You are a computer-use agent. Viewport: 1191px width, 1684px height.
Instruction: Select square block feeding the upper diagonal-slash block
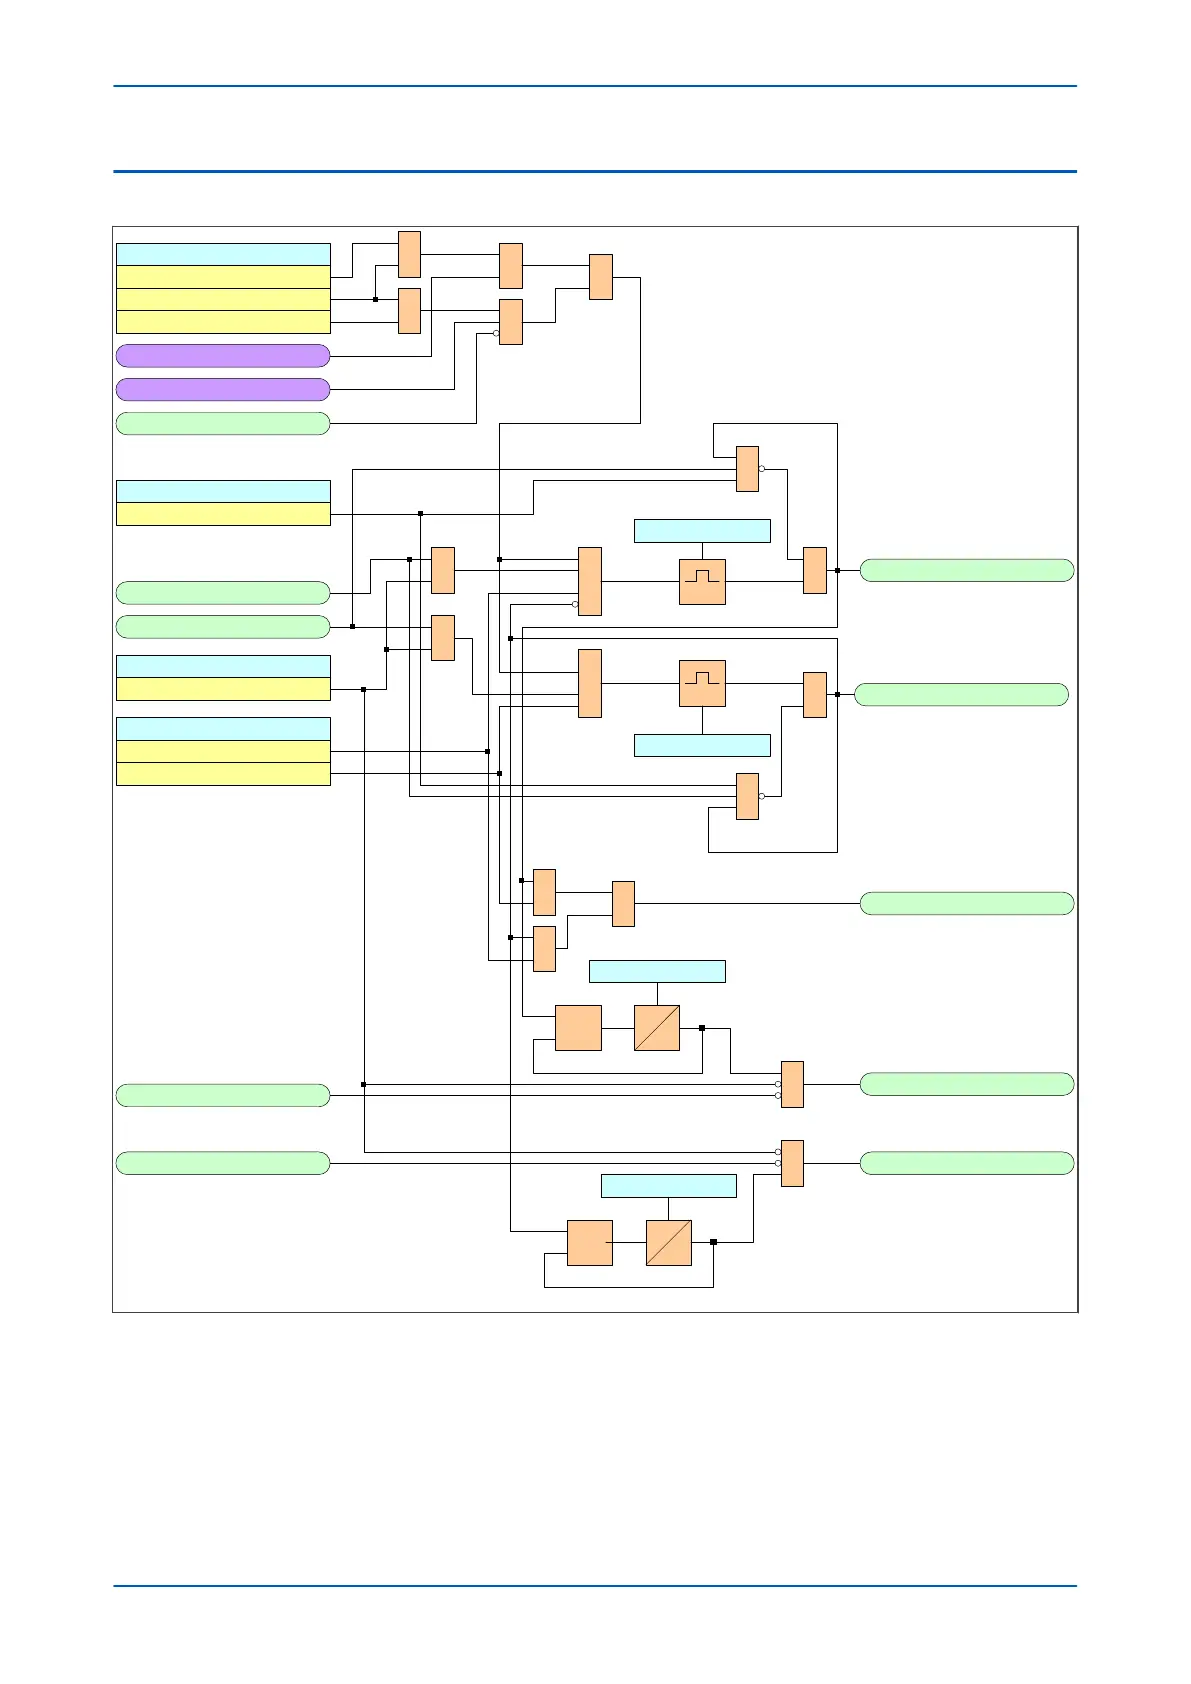578,1028
